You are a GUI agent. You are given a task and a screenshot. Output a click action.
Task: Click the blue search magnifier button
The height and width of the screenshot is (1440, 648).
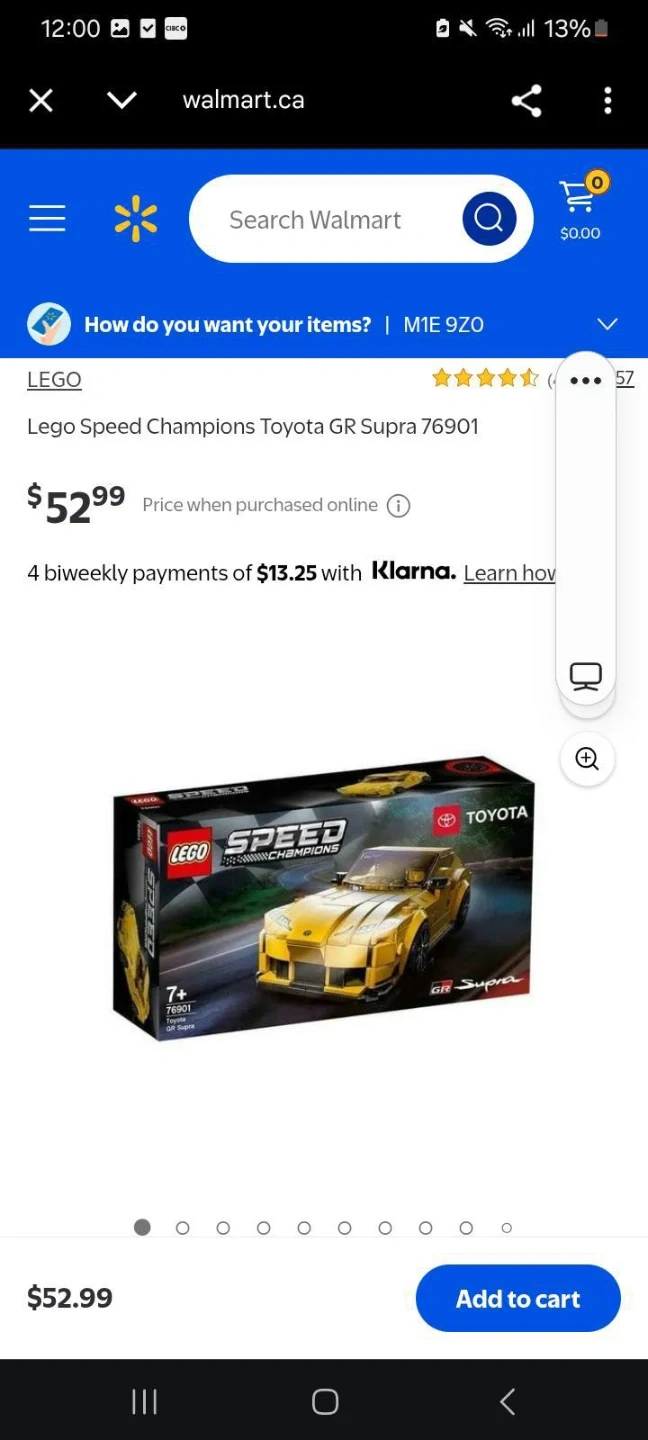489,219
